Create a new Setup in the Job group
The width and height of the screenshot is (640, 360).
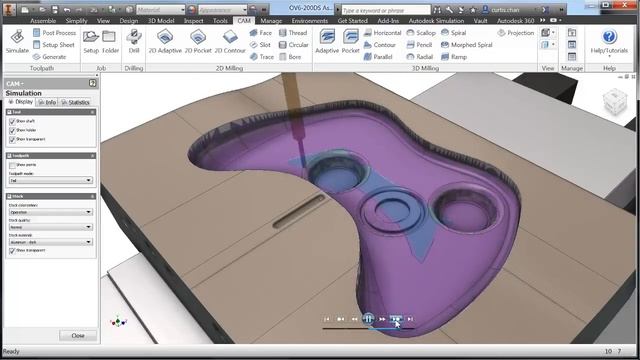click(91, 42)
